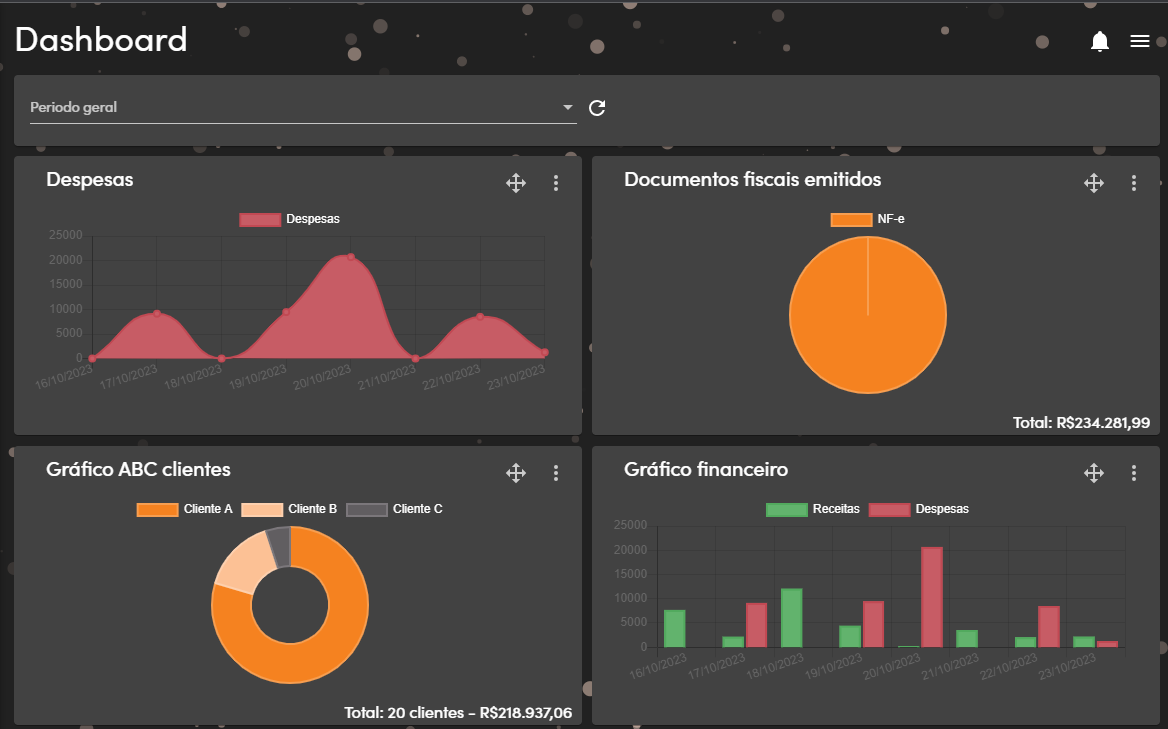Click the refresh period icon

pyautogui.click(x=597, y=108)
